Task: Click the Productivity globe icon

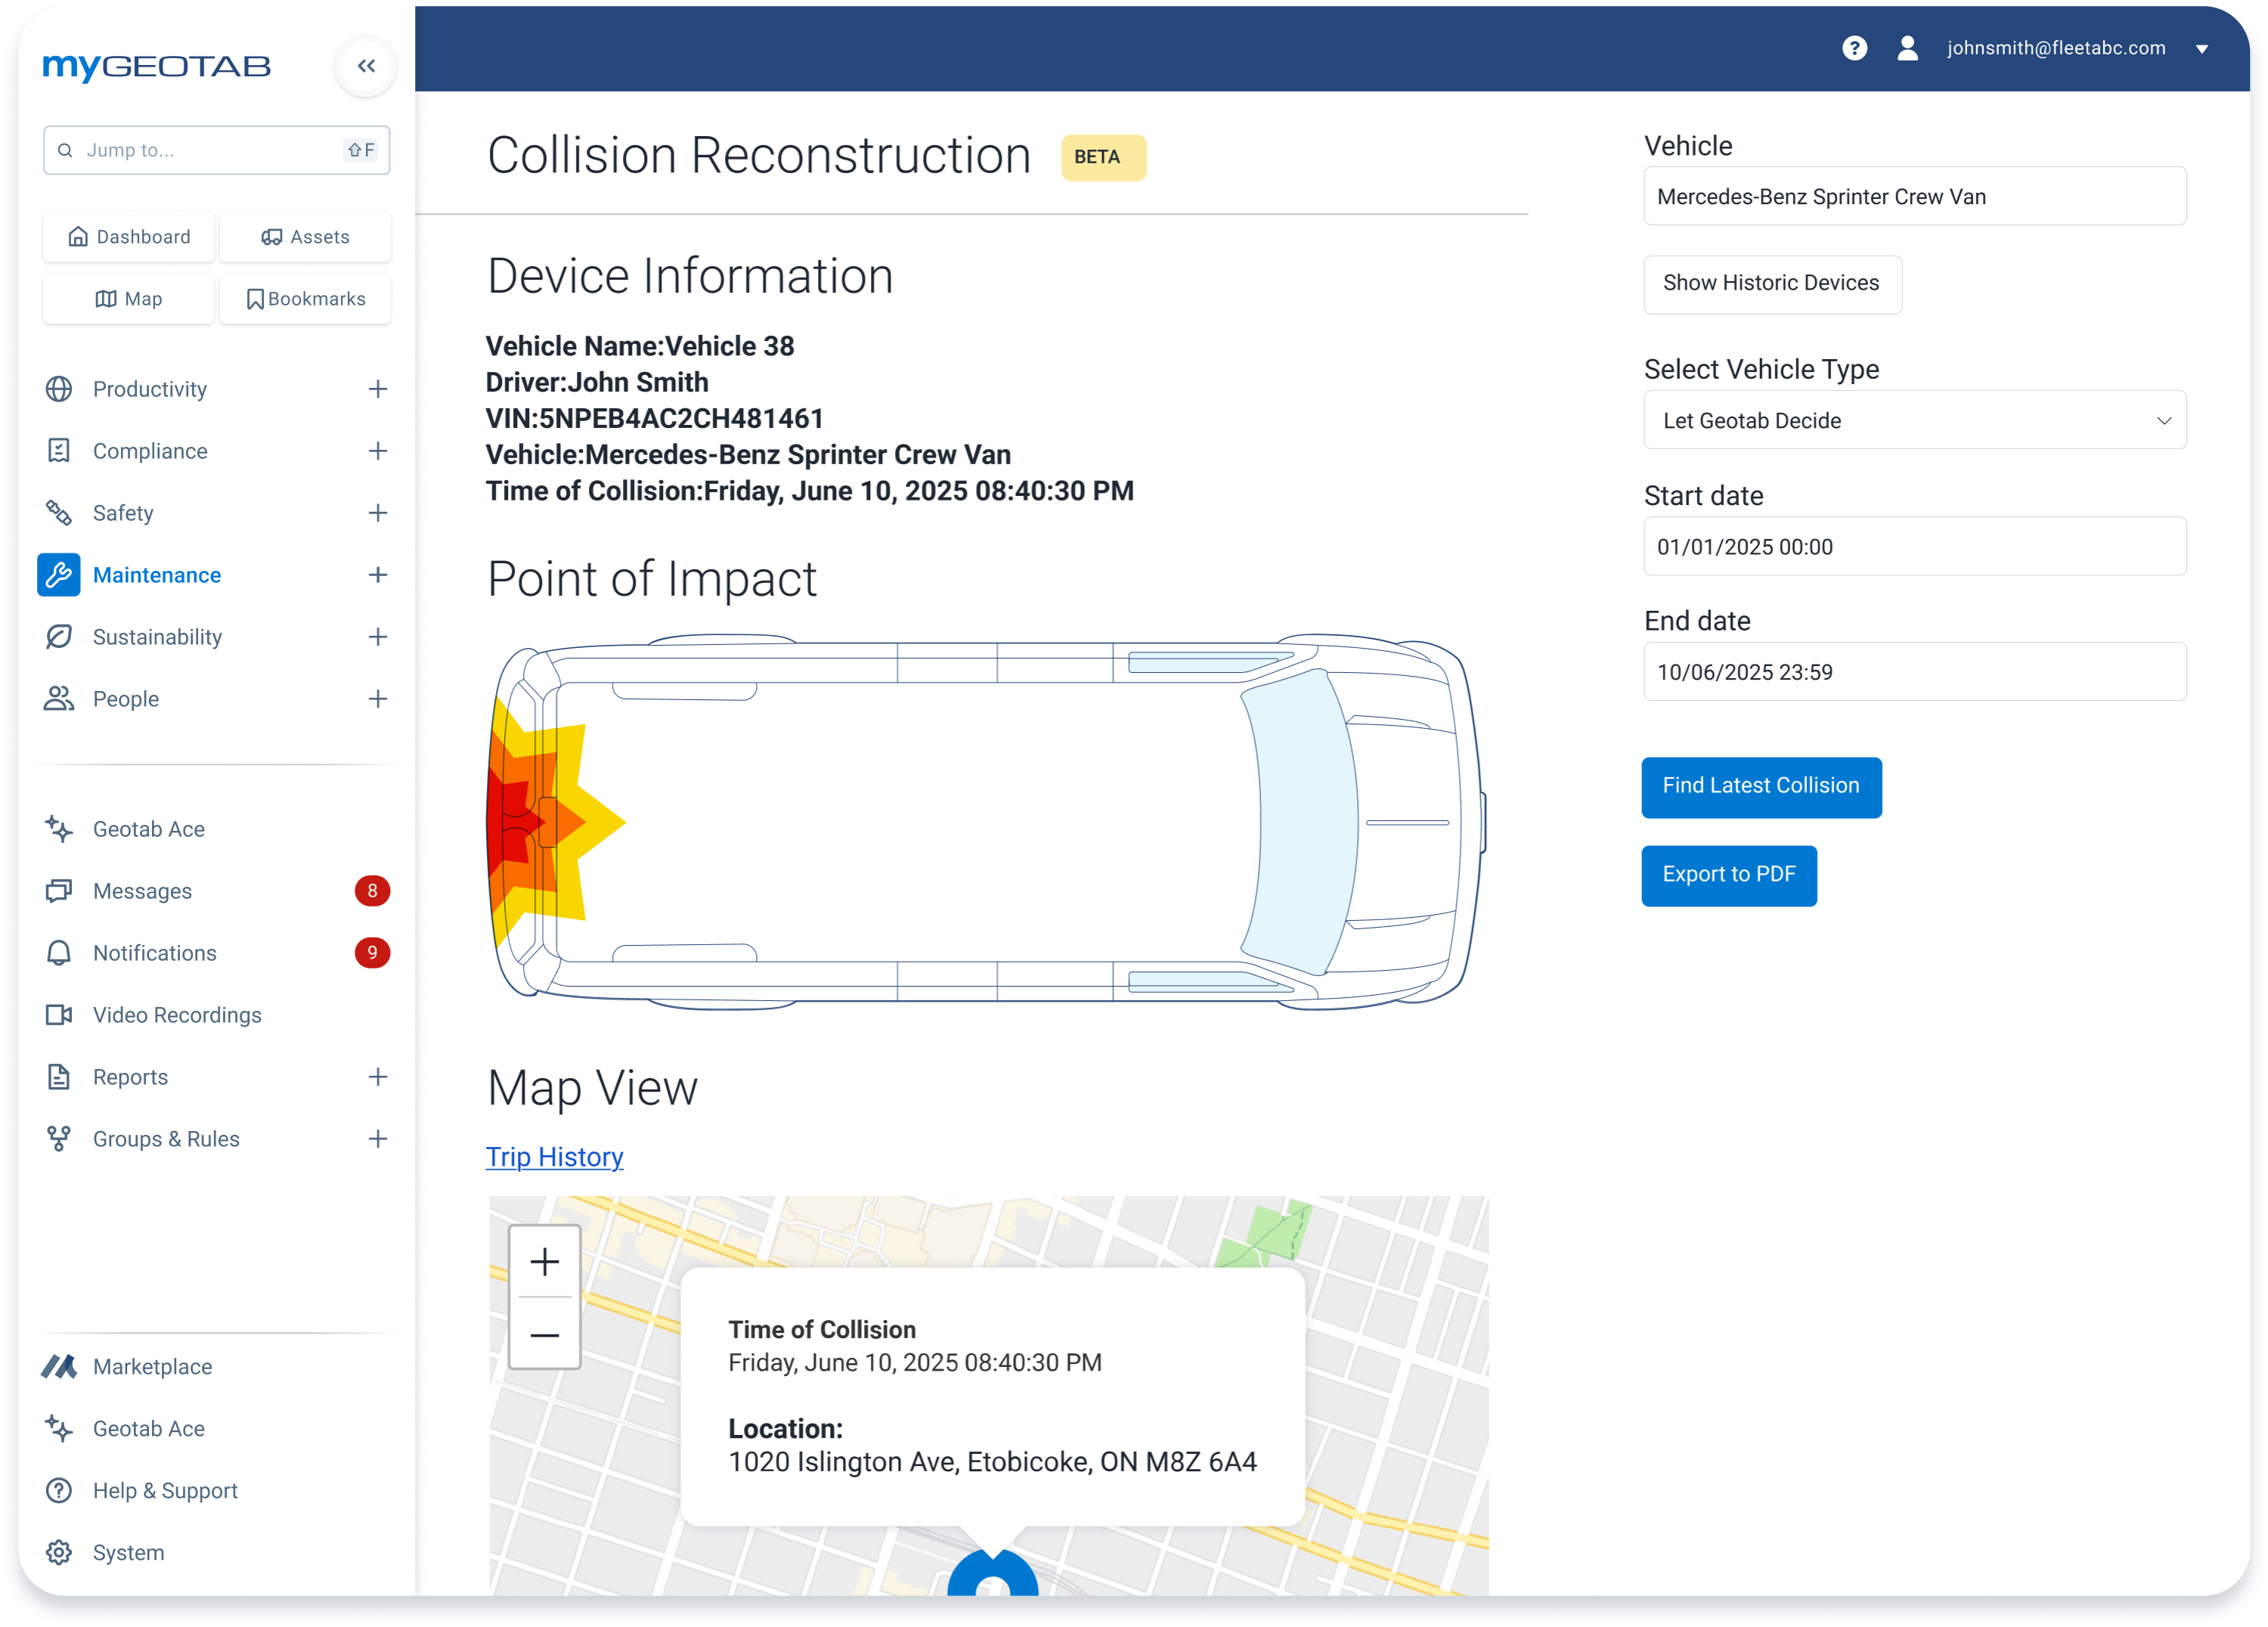Action: click(x=59, y=389)
